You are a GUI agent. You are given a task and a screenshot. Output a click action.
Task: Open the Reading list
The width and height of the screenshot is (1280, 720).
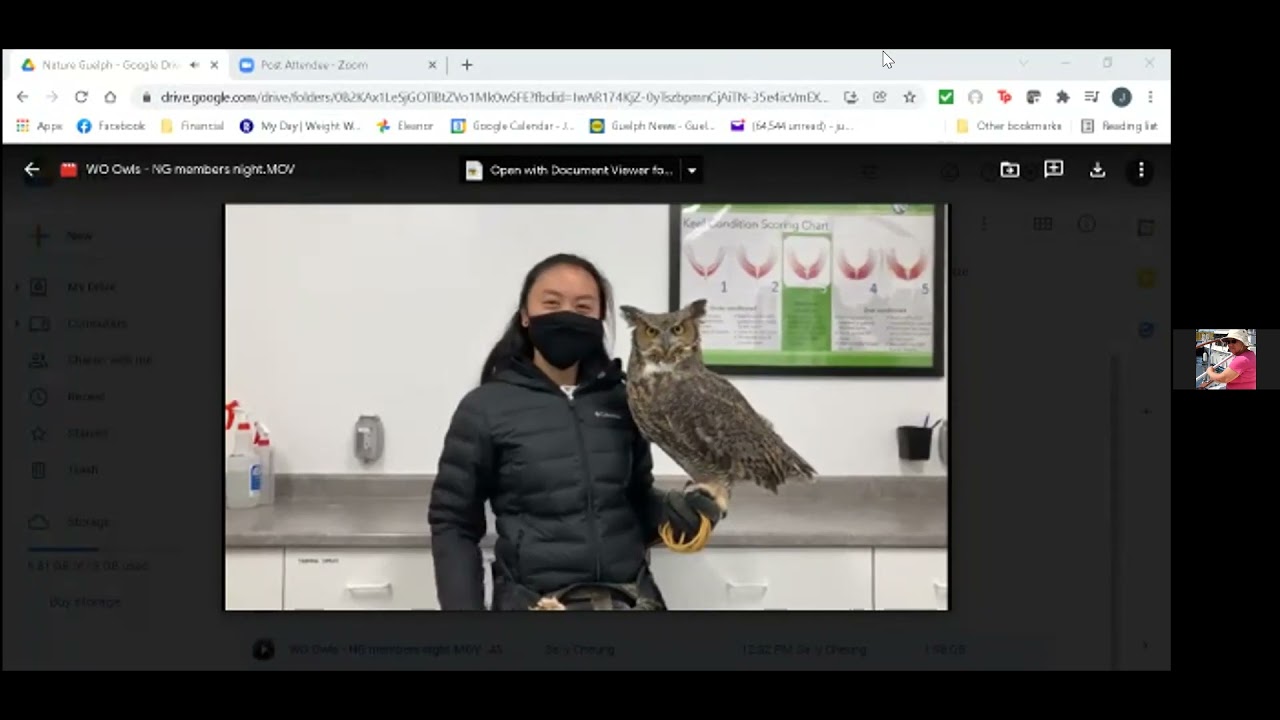click(x=1119, y=126)
